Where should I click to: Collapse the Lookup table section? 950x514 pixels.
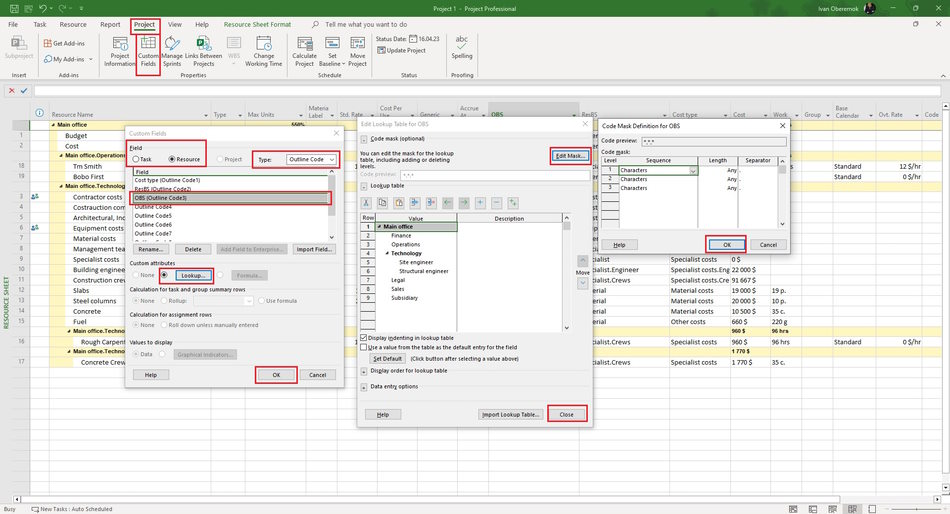[x=364, y=186]
